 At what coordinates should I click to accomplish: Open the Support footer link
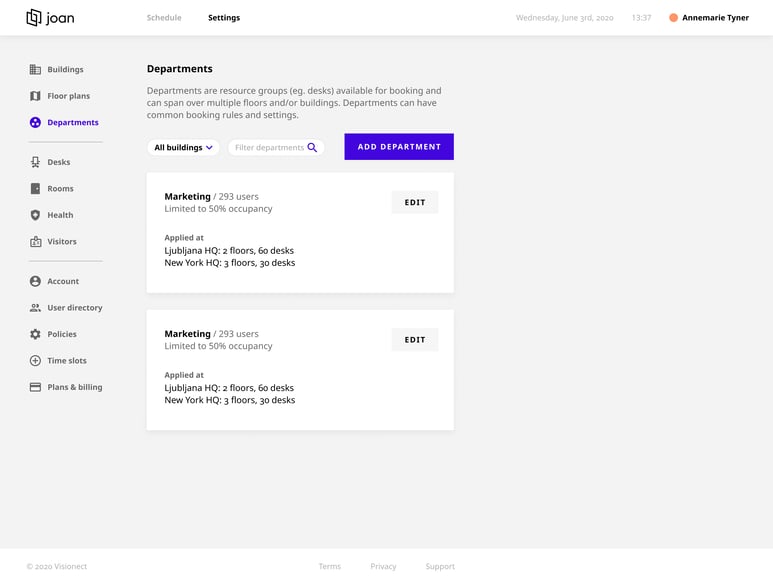(440, 567)
